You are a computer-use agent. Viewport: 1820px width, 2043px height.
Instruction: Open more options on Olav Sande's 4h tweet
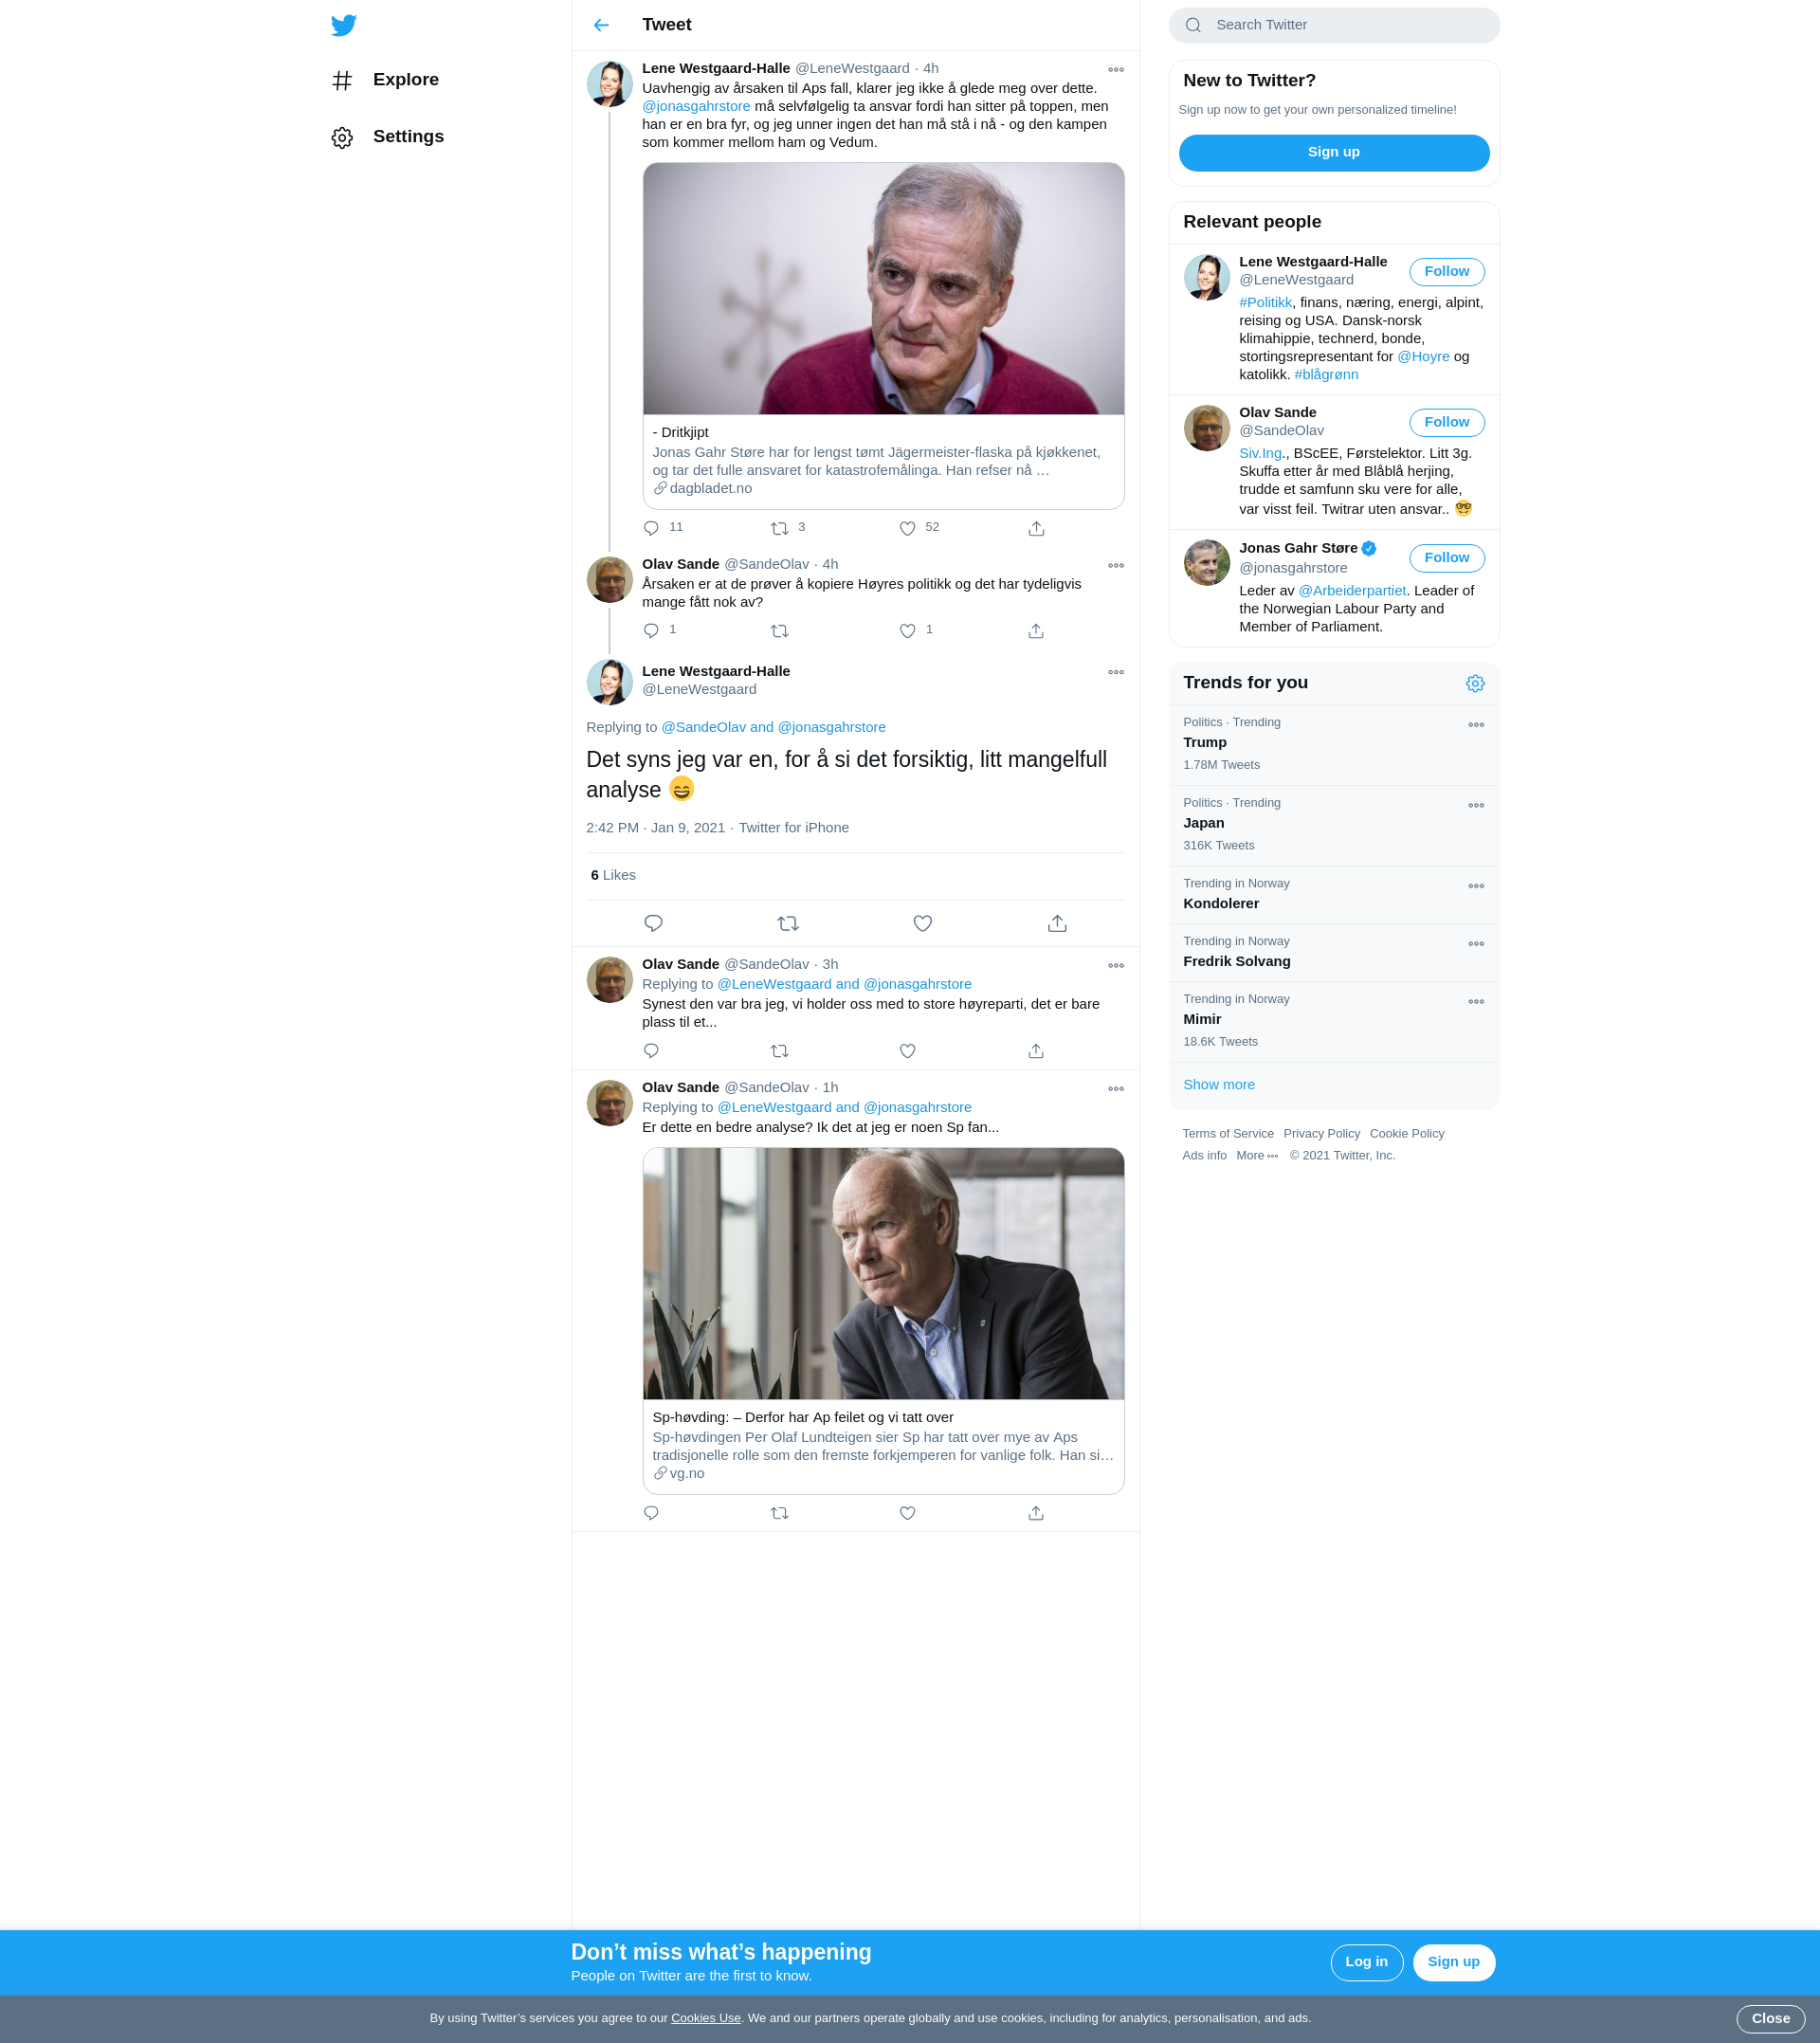[1115, 565]
